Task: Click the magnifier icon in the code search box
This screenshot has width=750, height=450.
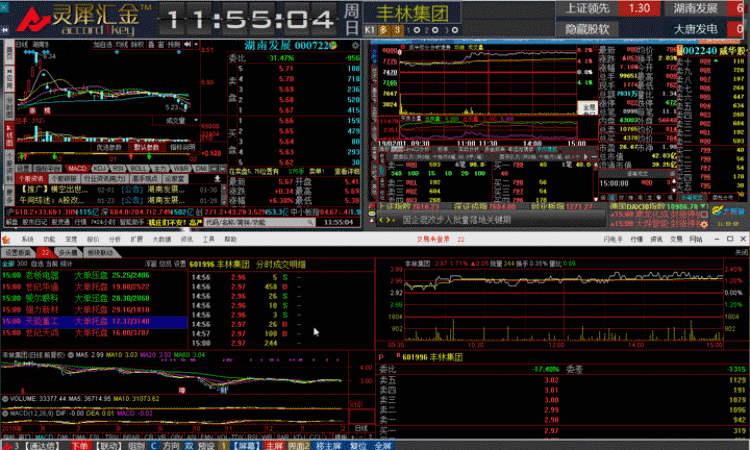Action: click(x=310, y=222)
